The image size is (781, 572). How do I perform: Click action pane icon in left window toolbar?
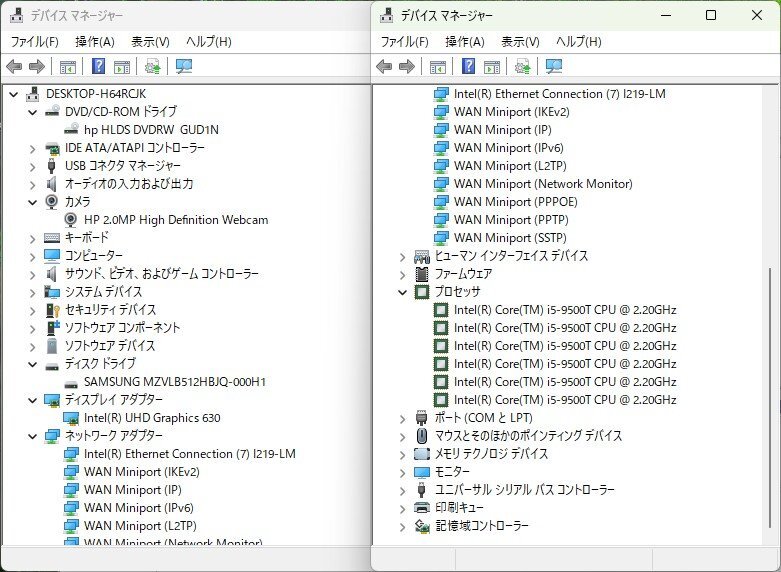[122, 66]
